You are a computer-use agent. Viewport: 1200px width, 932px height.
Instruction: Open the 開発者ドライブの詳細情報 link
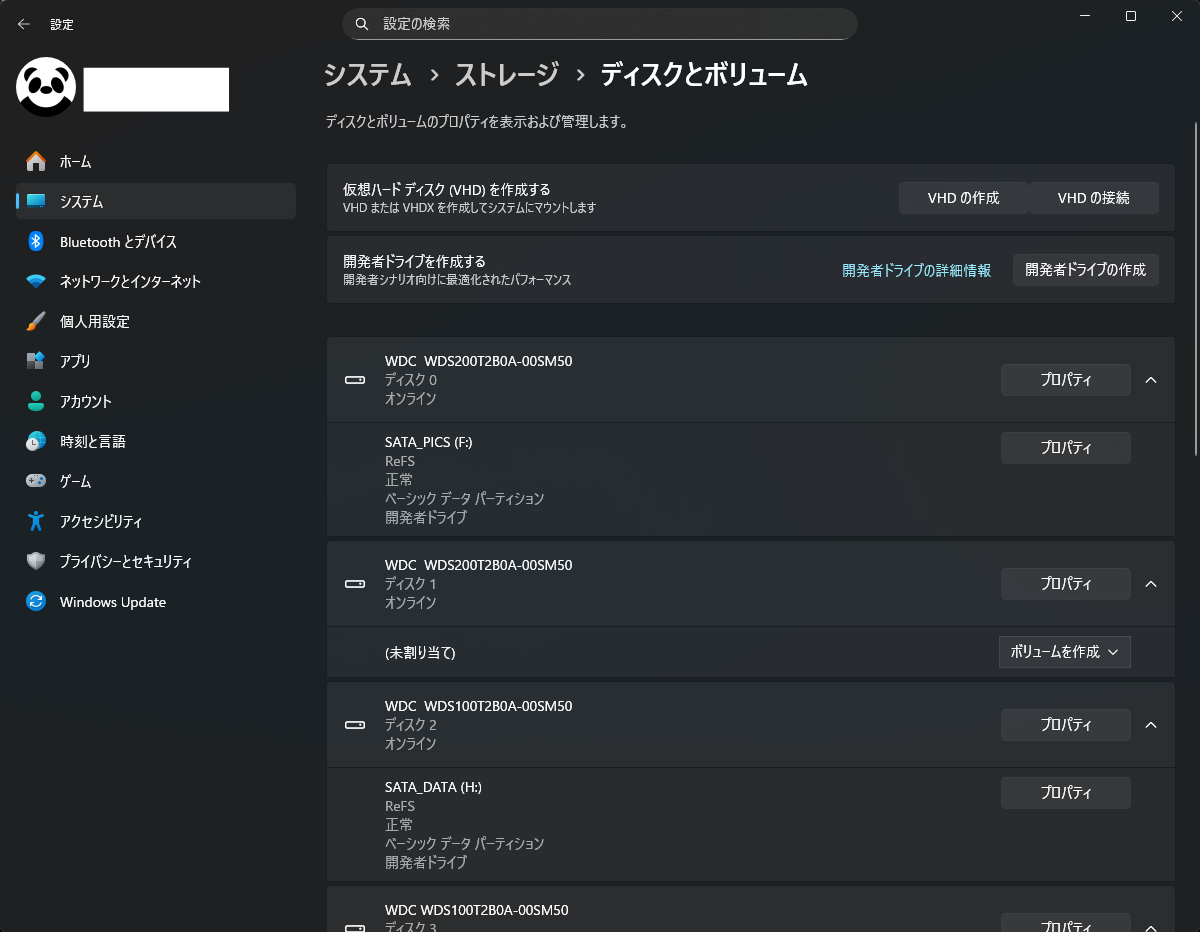pos(916,270)
